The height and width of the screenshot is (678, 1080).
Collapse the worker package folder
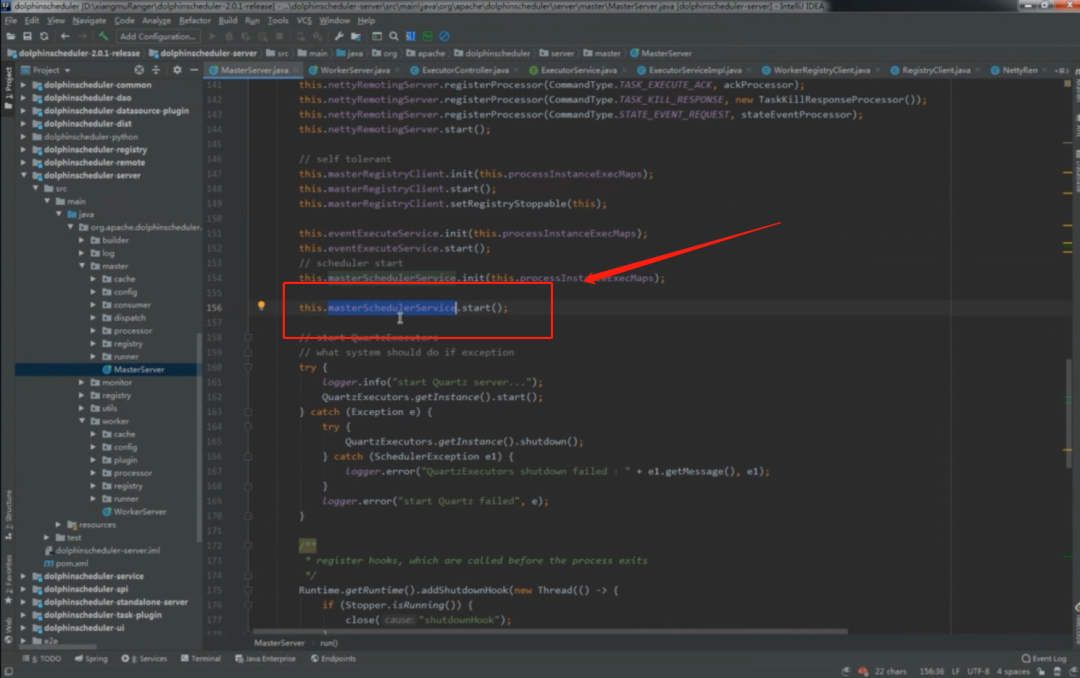[x=82, y=421]
